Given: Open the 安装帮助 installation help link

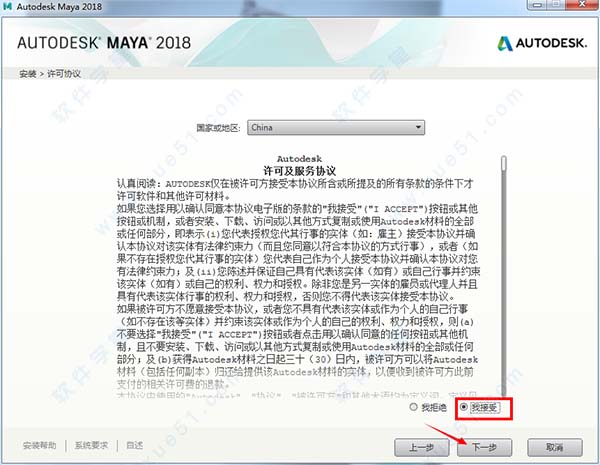Looking at the screenshot, I should pyautogui.click(x=39, y=445).
